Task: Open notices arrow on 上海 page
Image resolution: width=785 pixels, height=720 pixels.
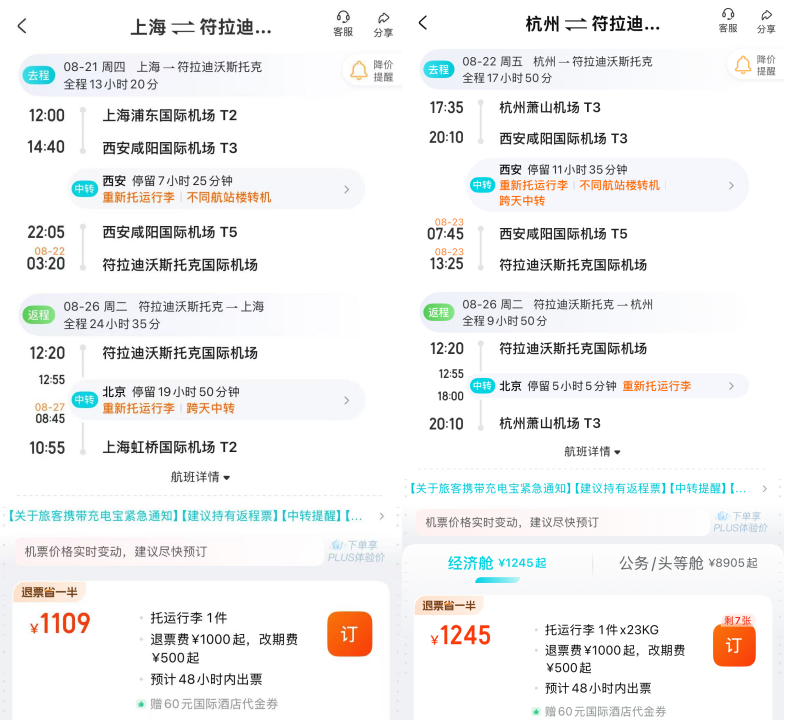Action: click(381, 516)
